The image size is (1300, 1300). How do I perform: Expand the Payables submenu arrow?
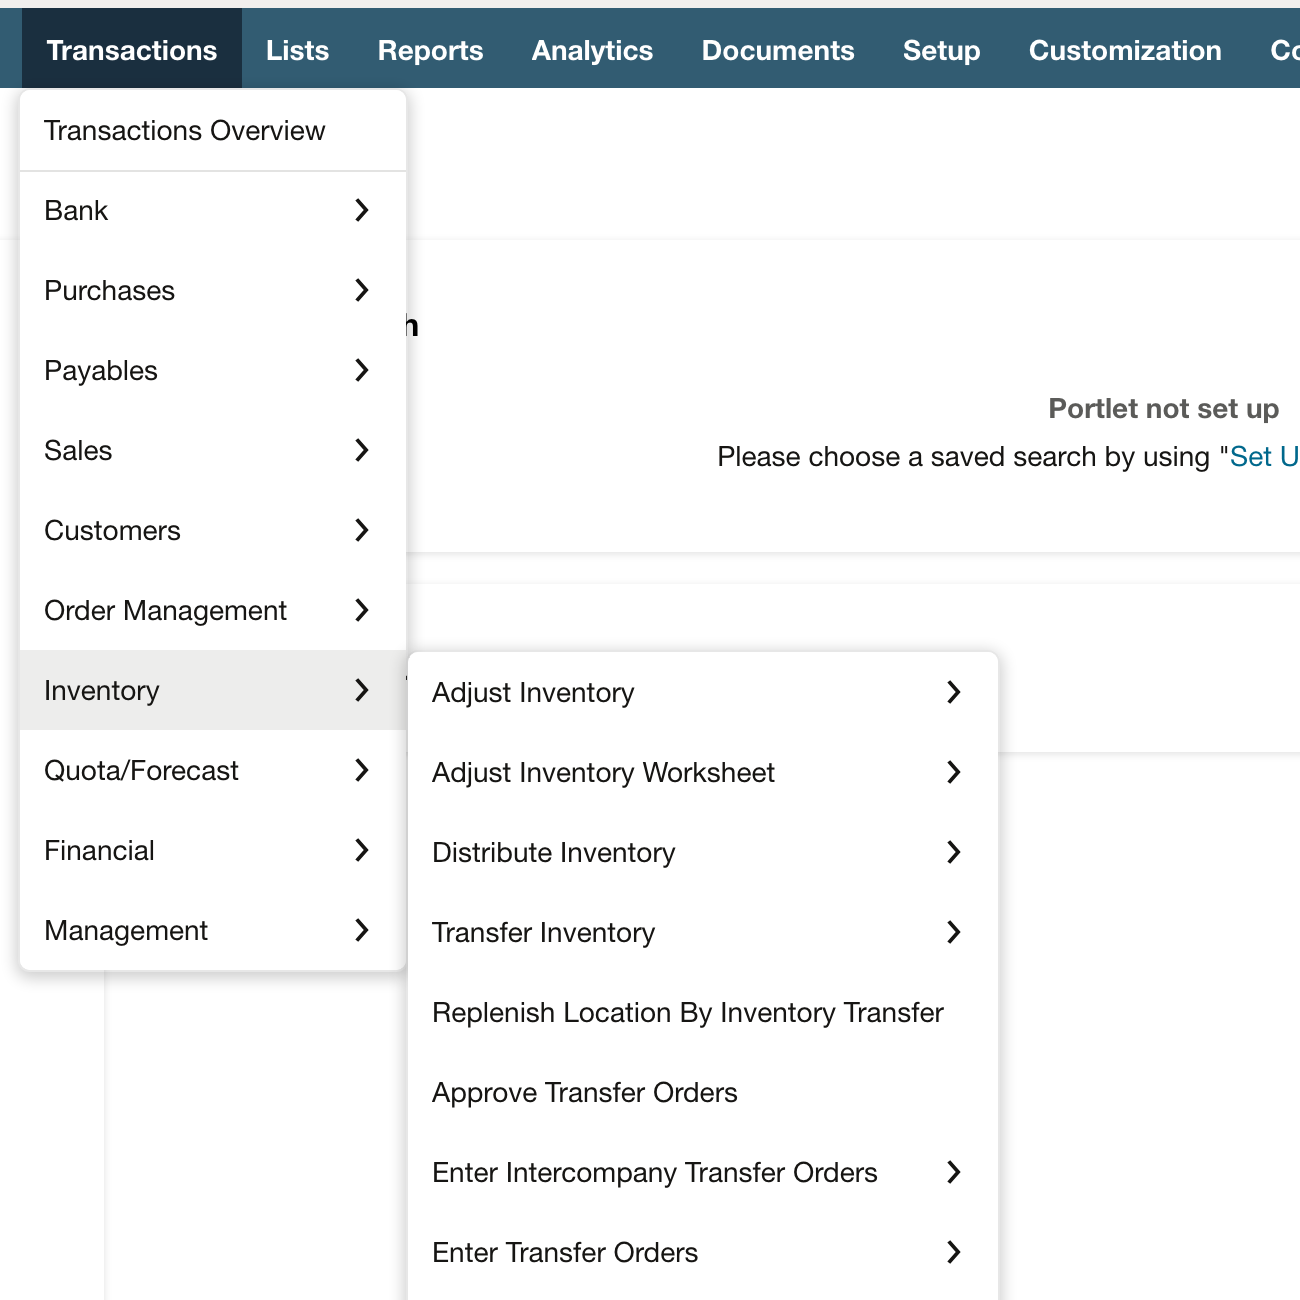(362, 370)
